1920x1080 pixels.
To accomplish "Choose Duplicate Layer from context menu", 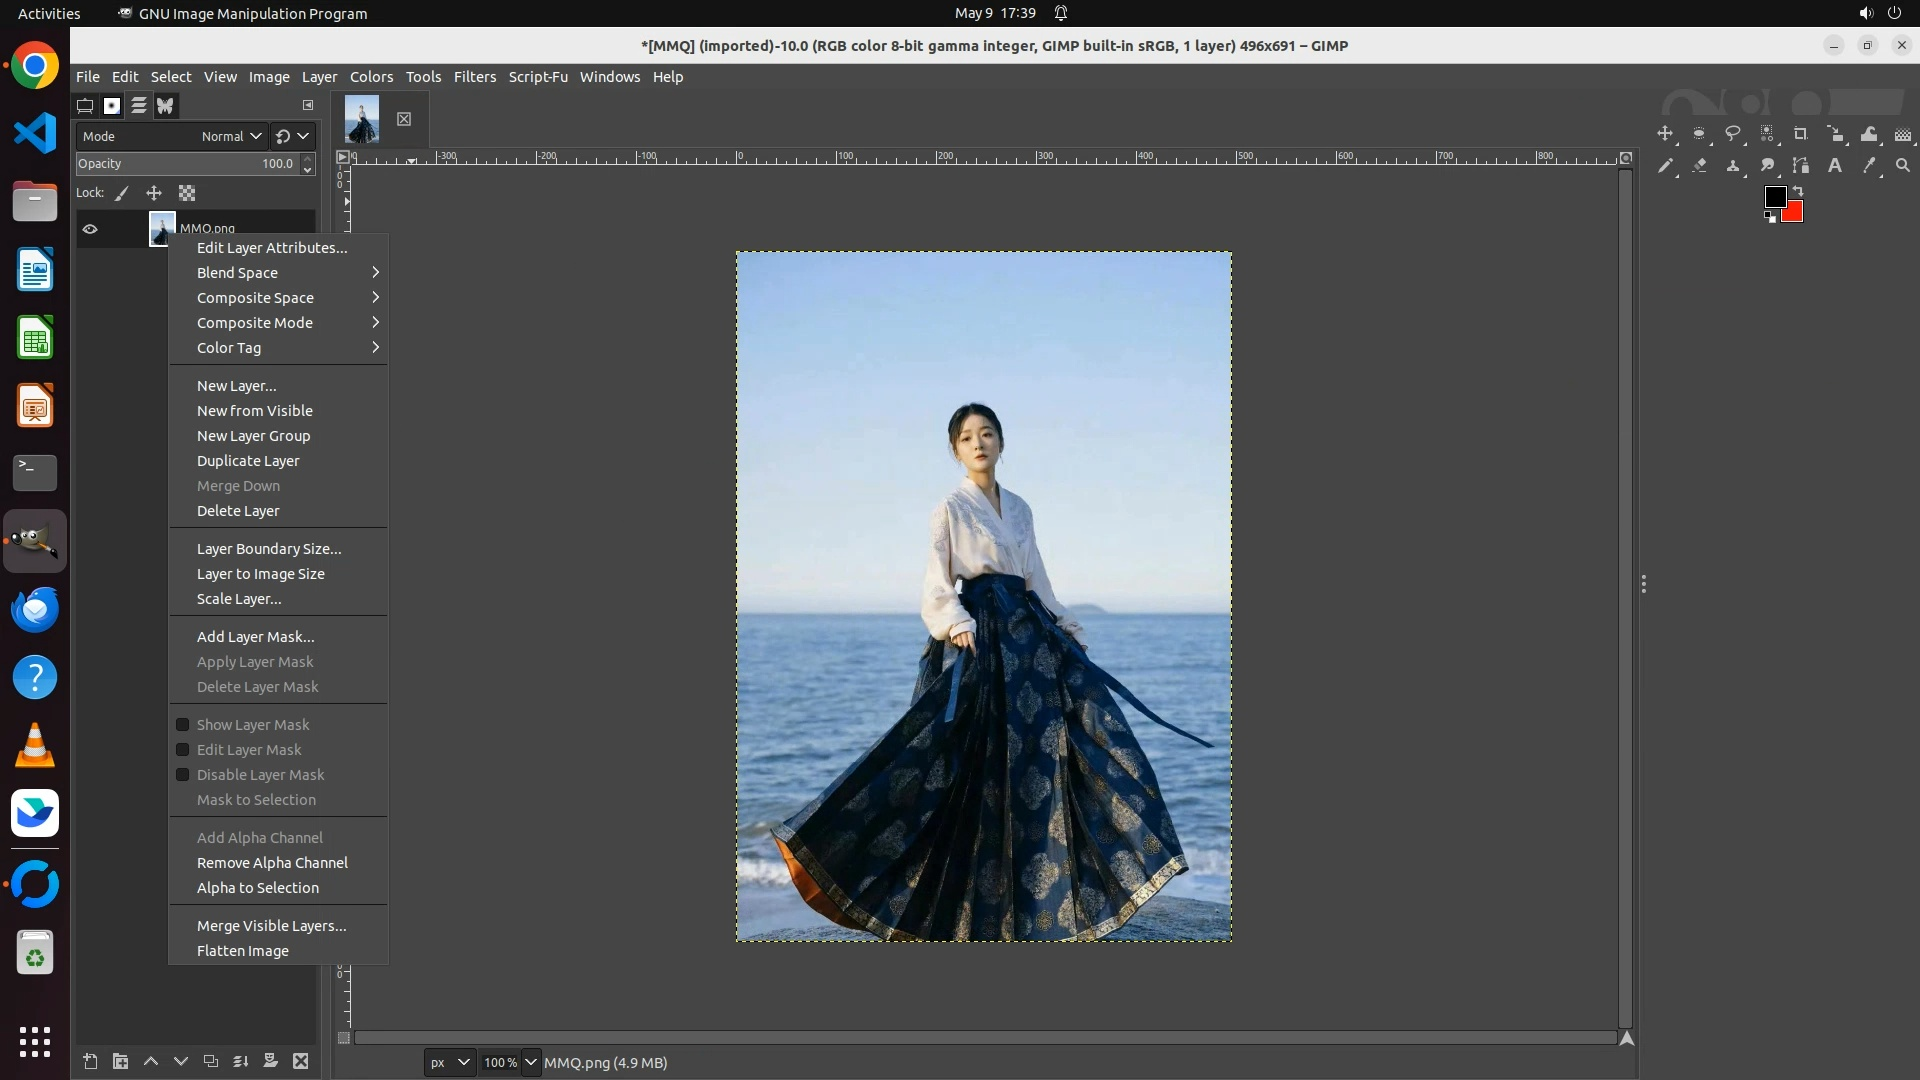I will (x=248, y=461).
